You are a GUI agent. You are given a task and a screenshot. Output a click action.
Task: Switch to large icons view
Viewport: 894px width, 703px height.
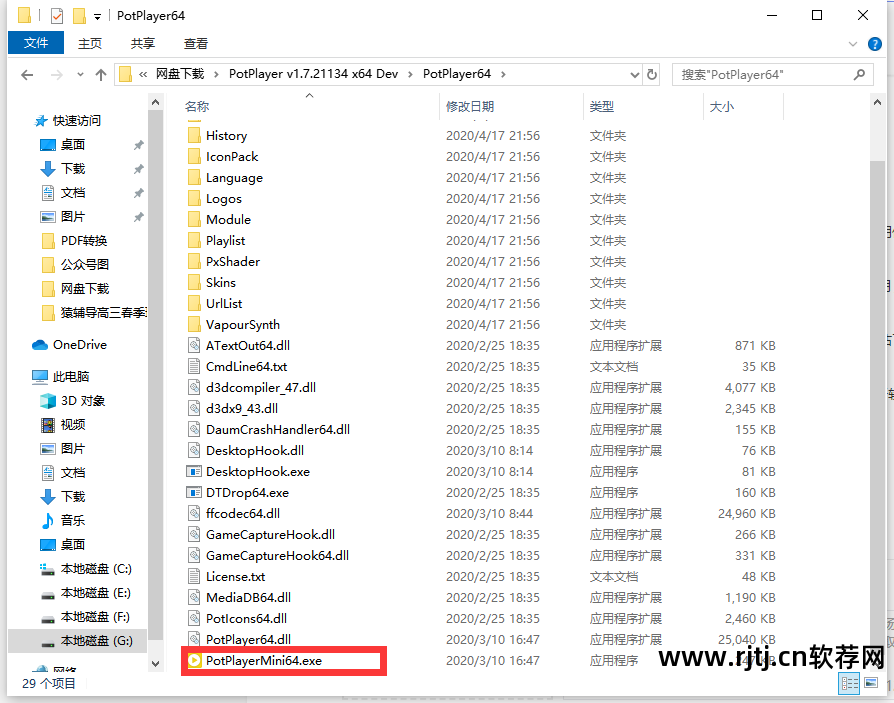click(x=871, y=682)
